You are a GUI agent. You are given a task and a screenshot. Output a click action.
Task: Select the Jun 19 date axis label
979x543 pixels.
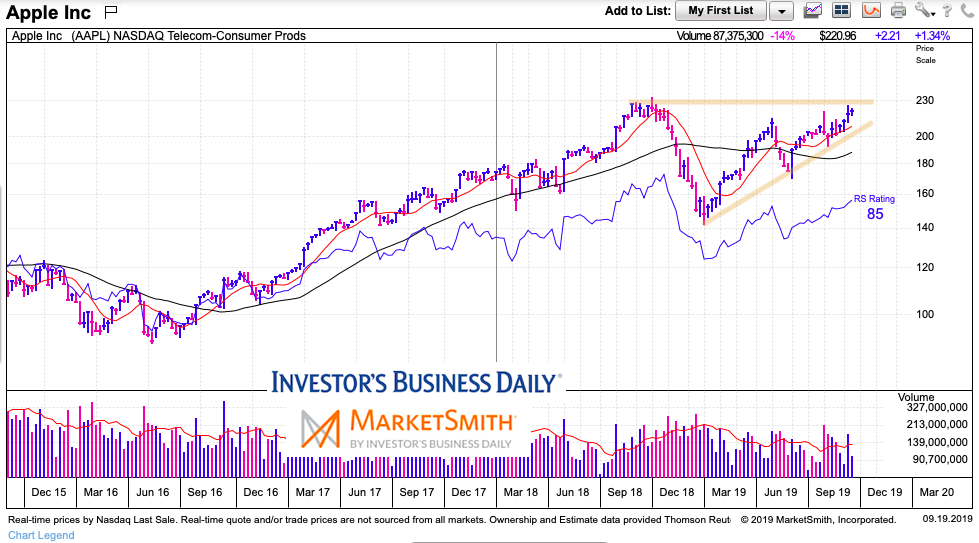[x=781, y=492]
